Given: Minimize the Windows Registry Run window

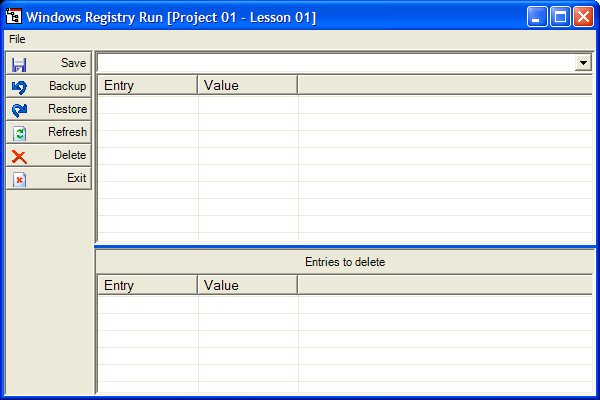Looking at the screenshot, I should click(x=539, y=16).
